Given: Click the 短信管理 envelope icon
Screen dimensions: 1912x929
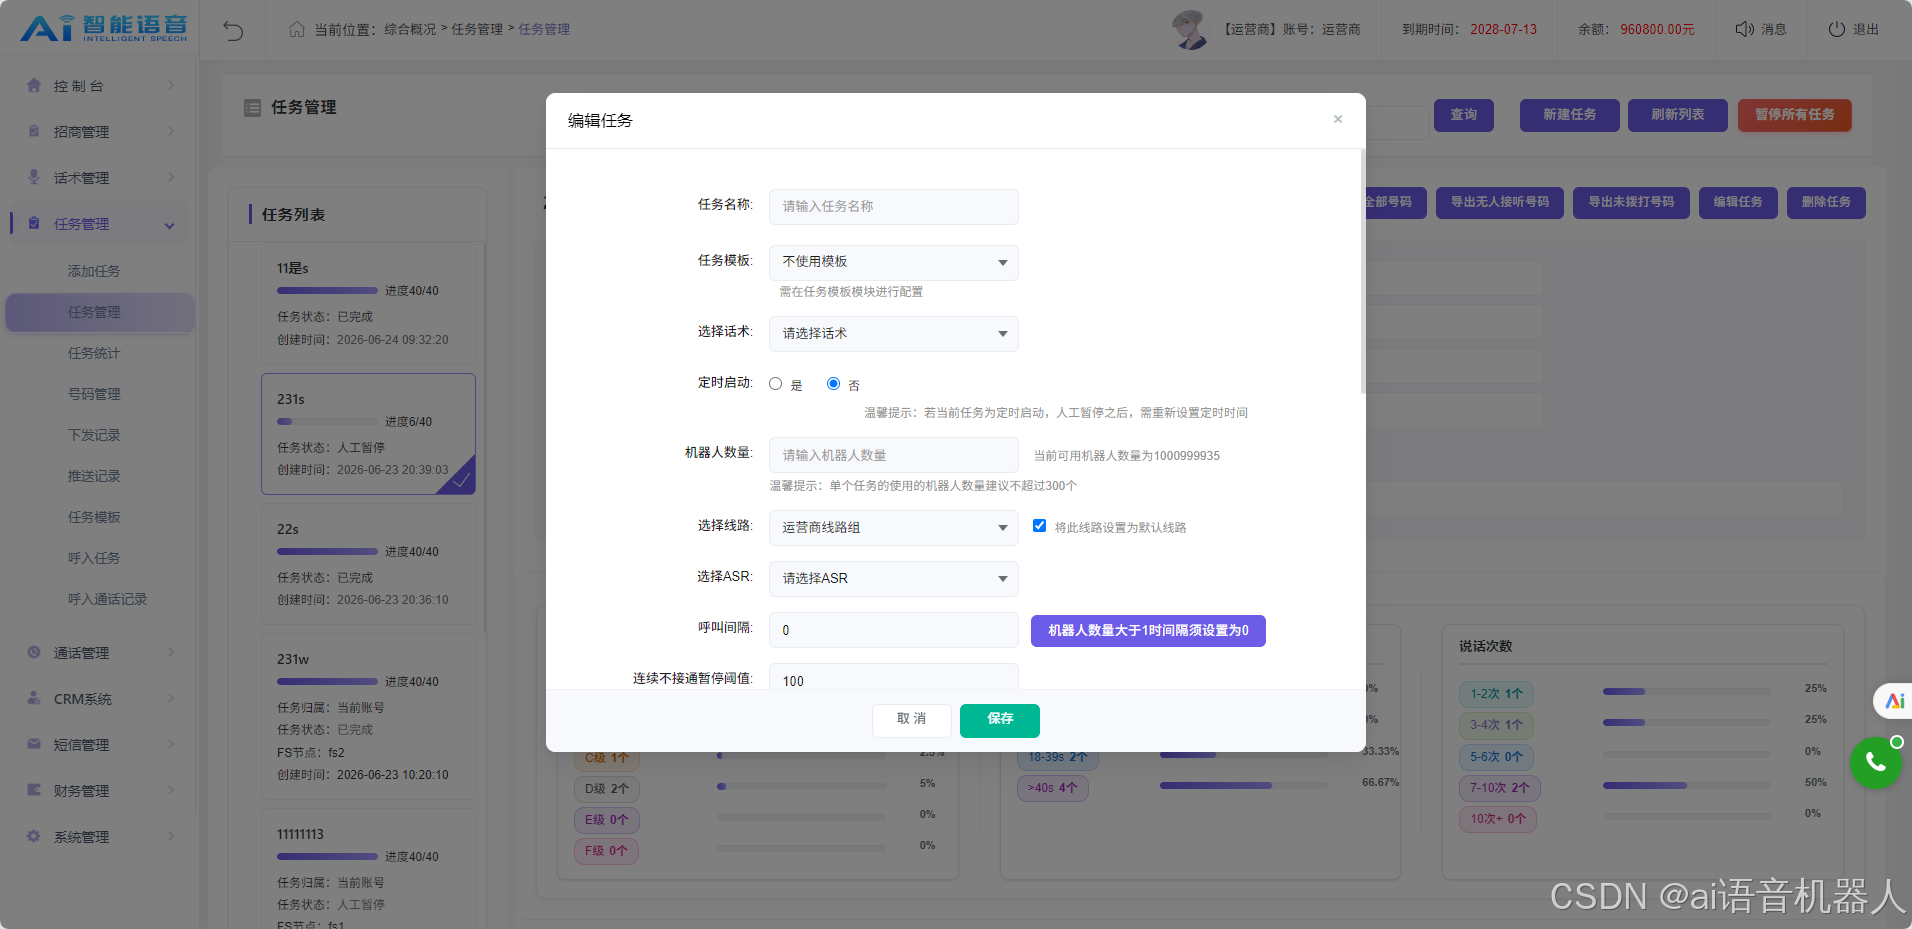Looking at the screenshot, I should point(34,744).
